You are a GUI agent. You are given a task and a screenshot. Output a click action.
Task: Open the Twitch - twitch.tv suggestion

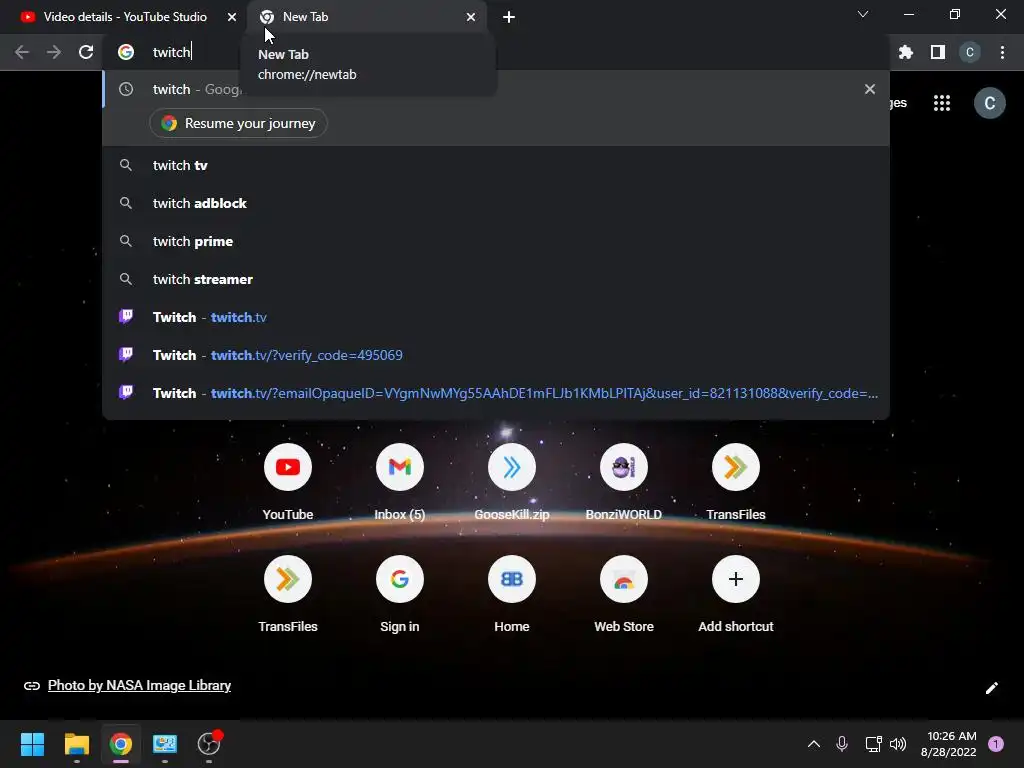click(x=496, y=317)
